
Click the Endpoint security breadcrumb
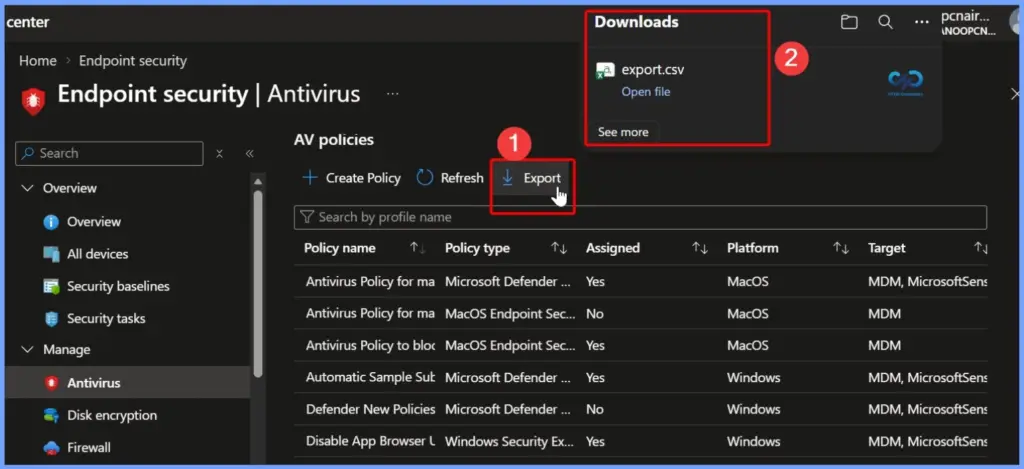point(133,61)
